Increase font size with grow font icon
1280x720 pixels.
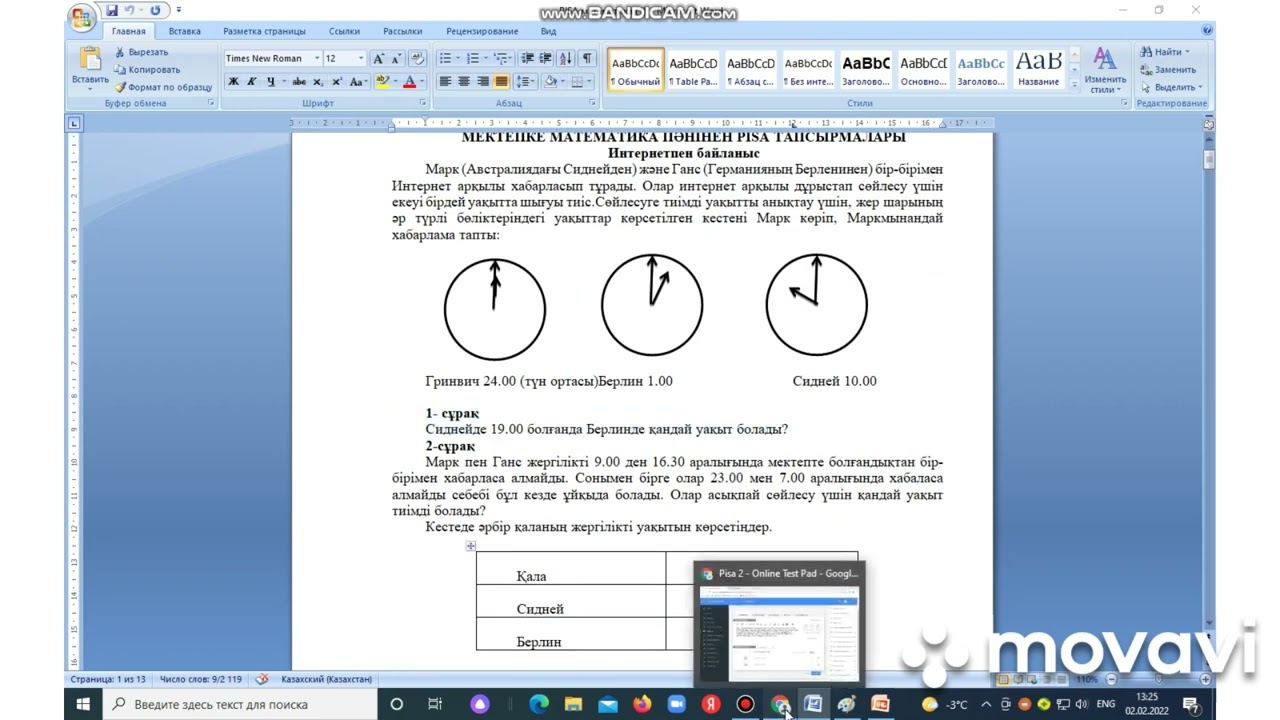click(378, 59)
